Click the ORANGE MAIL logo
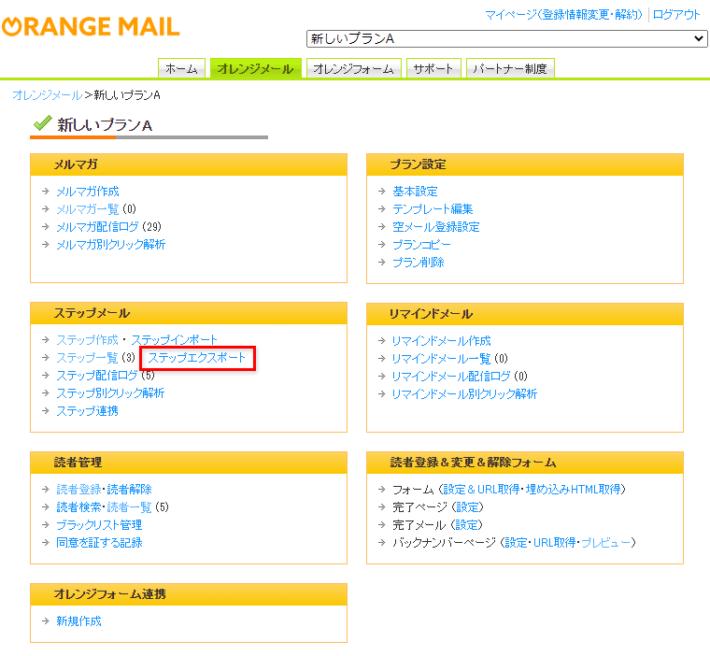This screenshot has height=656, width=710. pyautogui.click(x=91, y=26)
